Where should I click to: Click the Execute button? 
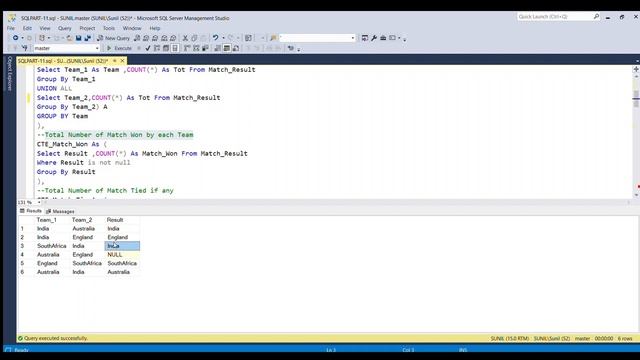pos(119,48)
